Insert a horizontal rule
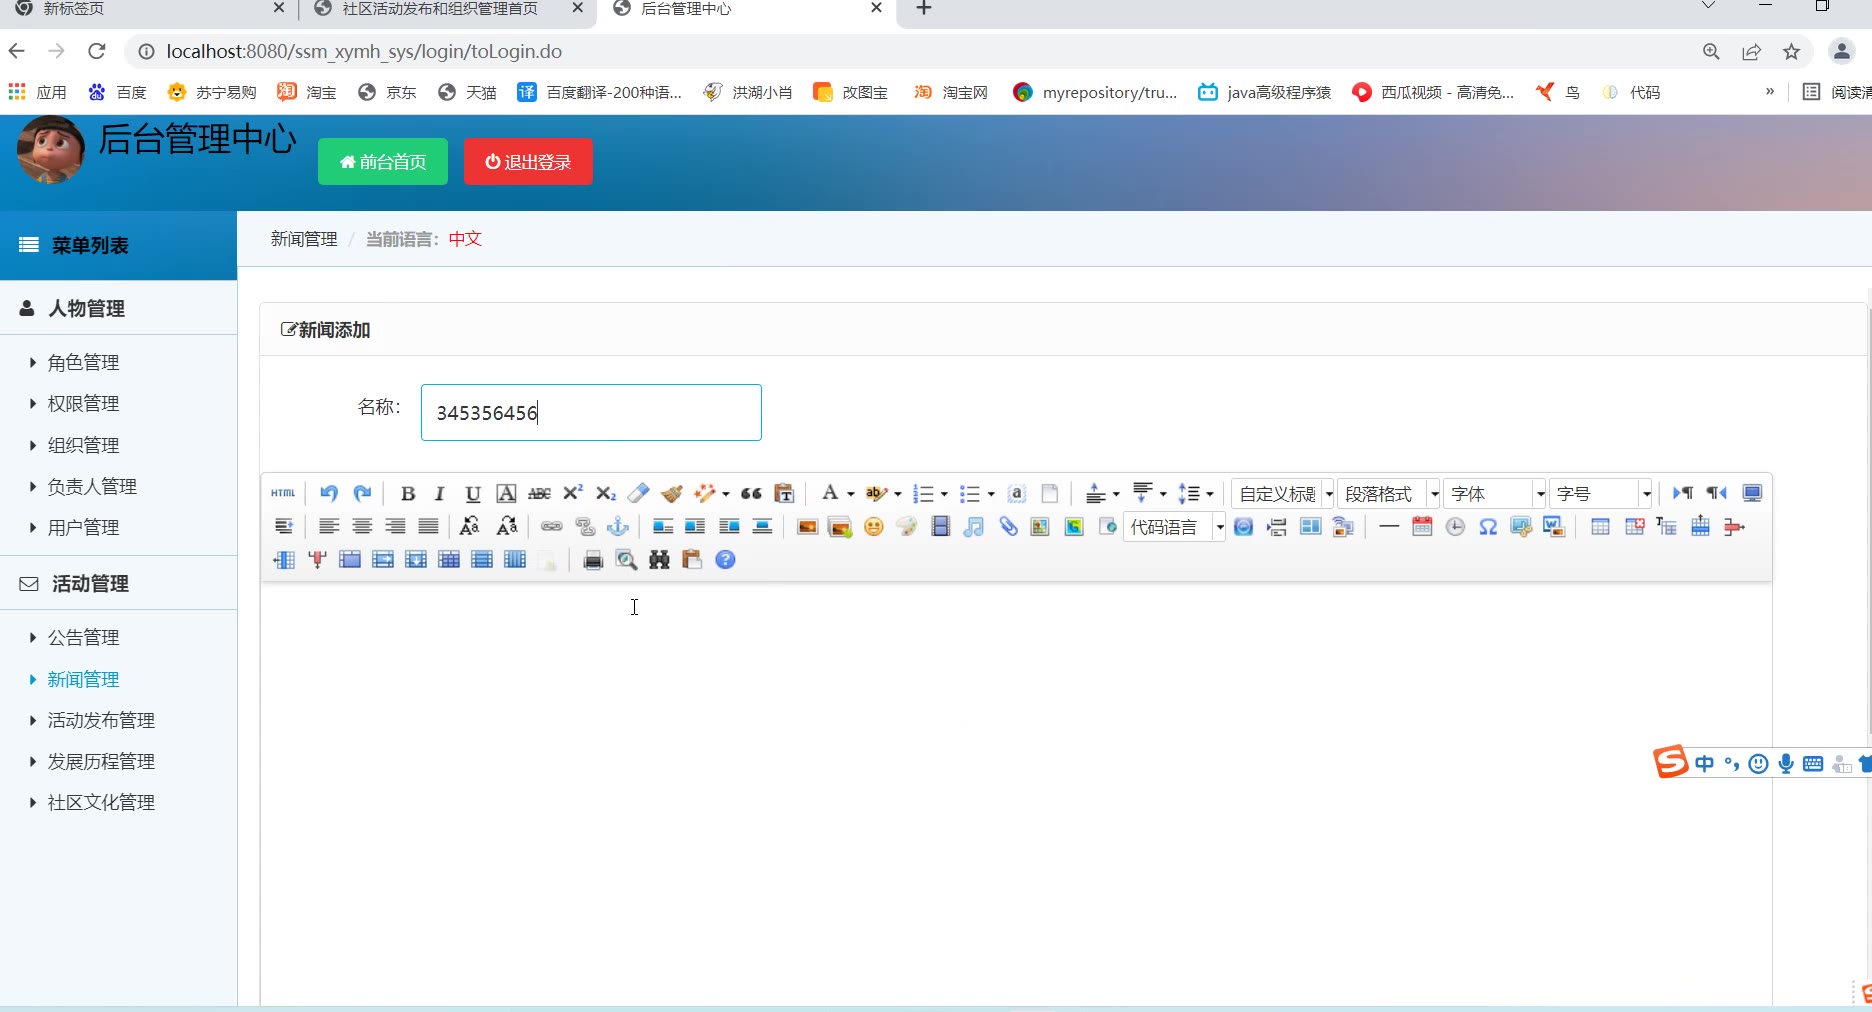The width and height of the screenshot is (1872, 1012). click(x=1389, y=526)
